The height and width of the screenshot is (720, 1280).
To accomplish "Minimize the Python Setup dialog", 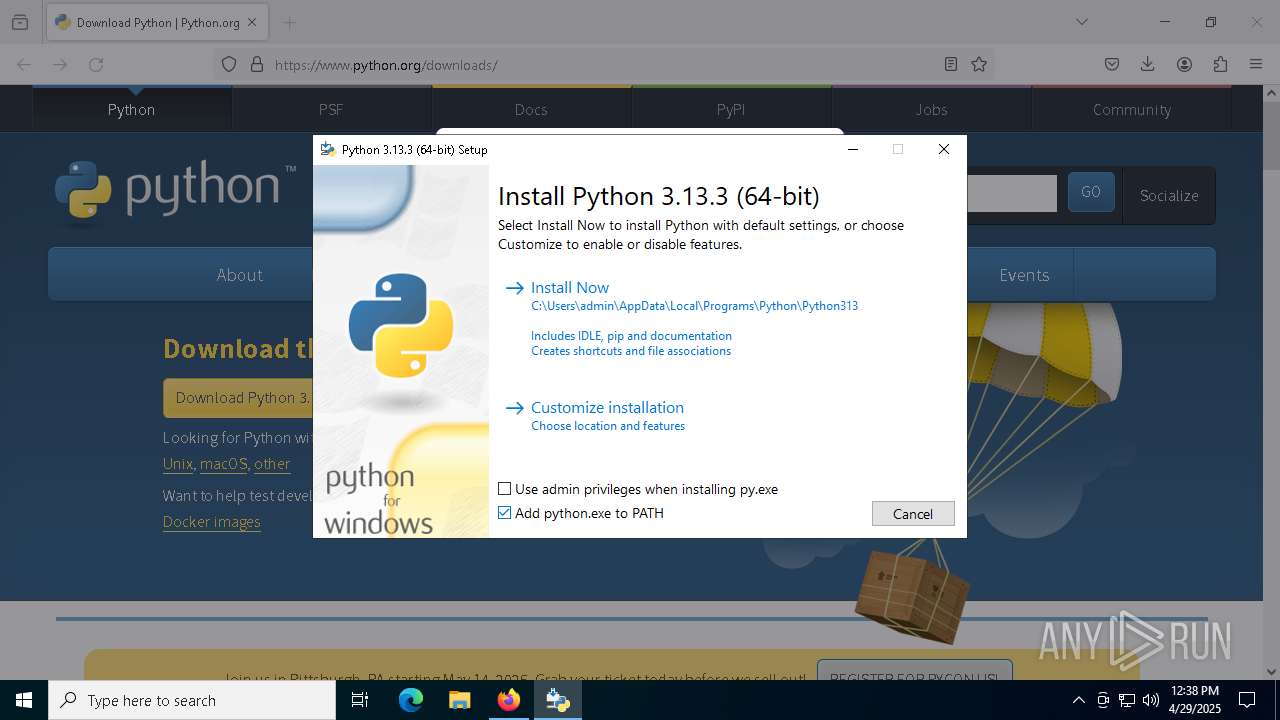I will 853,149.
